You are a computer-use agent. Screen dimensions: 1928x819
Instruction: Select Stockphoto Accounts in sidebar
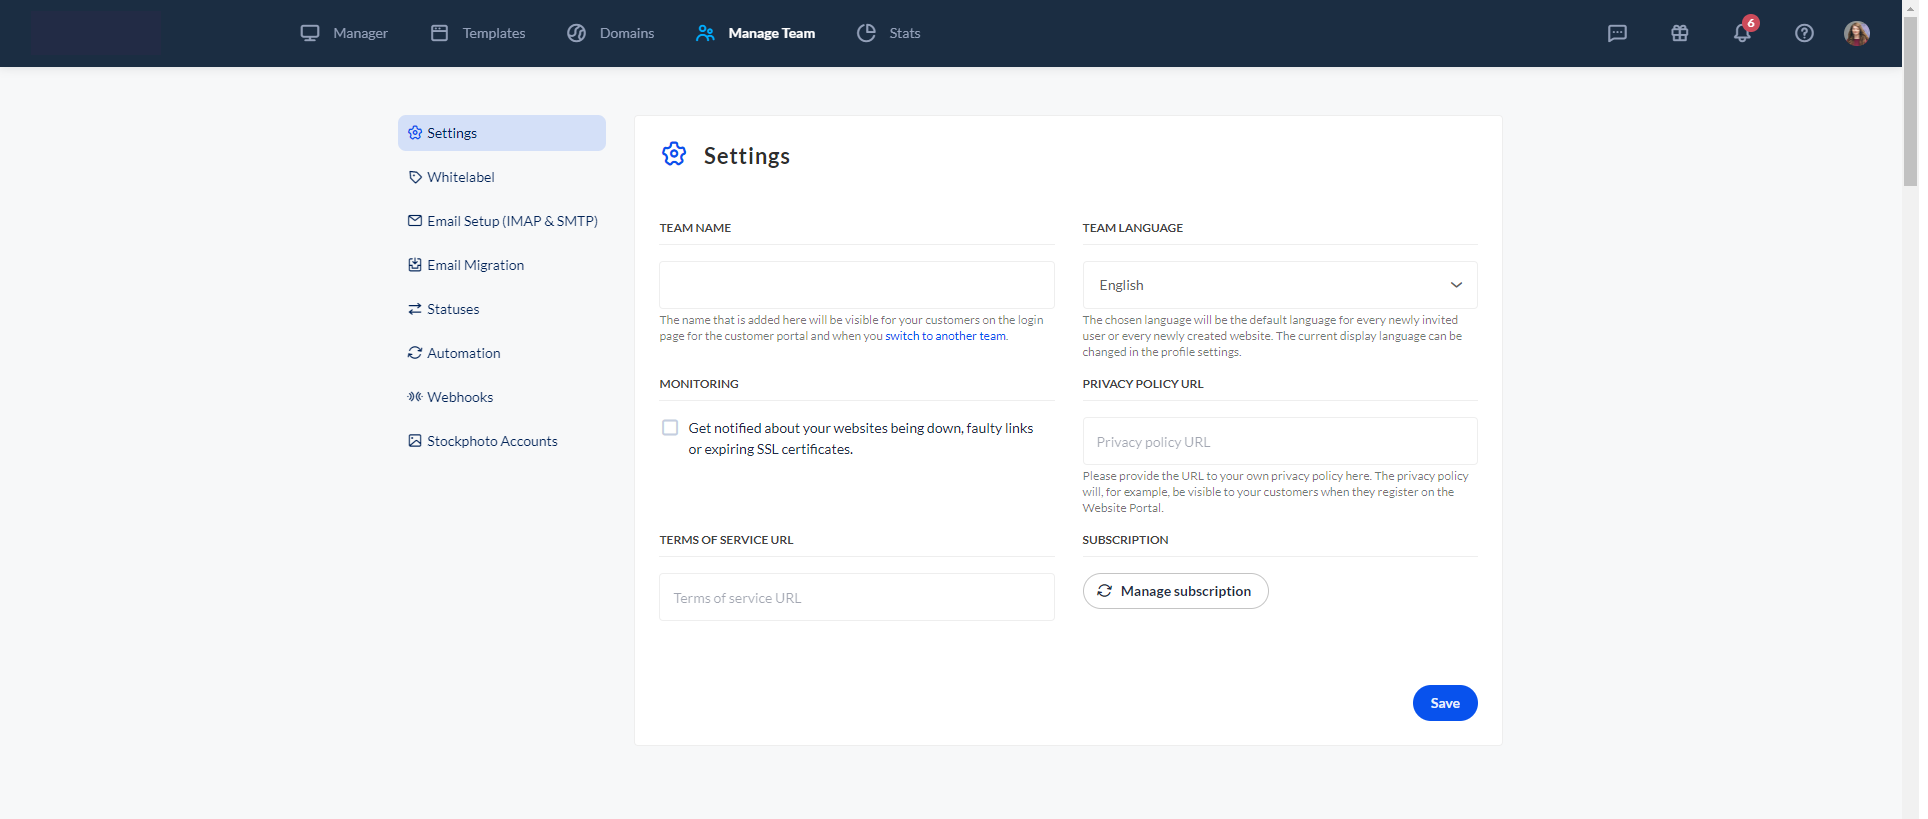[x=491, y=441]
